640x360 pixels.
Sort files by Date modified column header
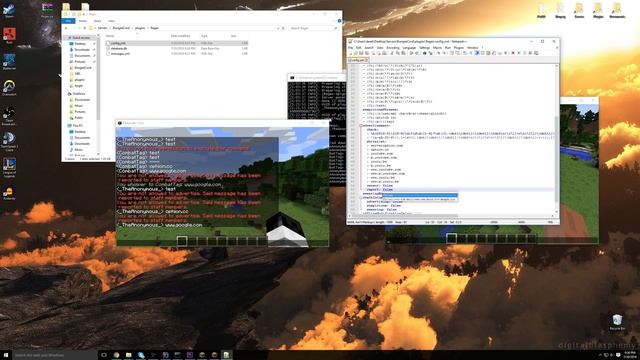point(180,36)
